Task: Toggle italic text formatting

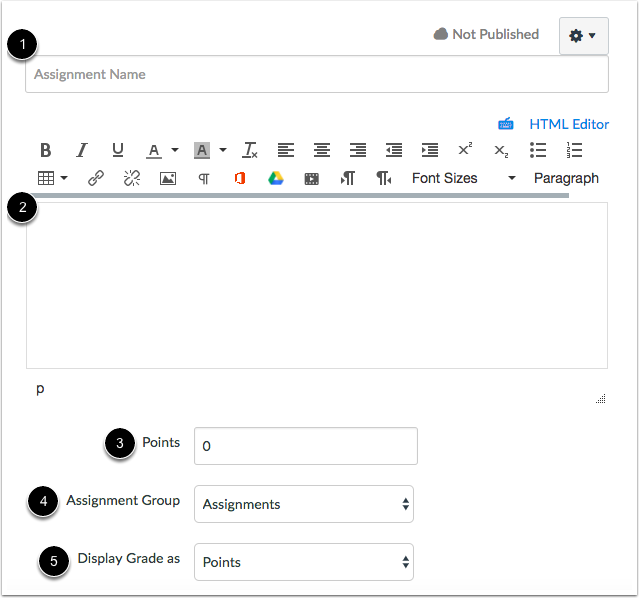Action: pyautogui.click(x=82, y=150)
